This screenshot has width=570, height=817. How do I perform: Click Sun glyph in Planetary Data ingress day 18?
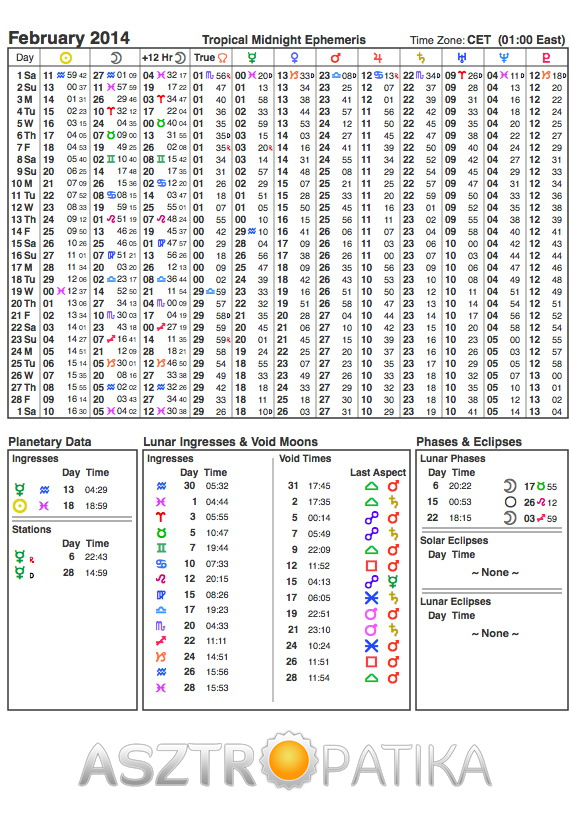[x=20, y=505]
